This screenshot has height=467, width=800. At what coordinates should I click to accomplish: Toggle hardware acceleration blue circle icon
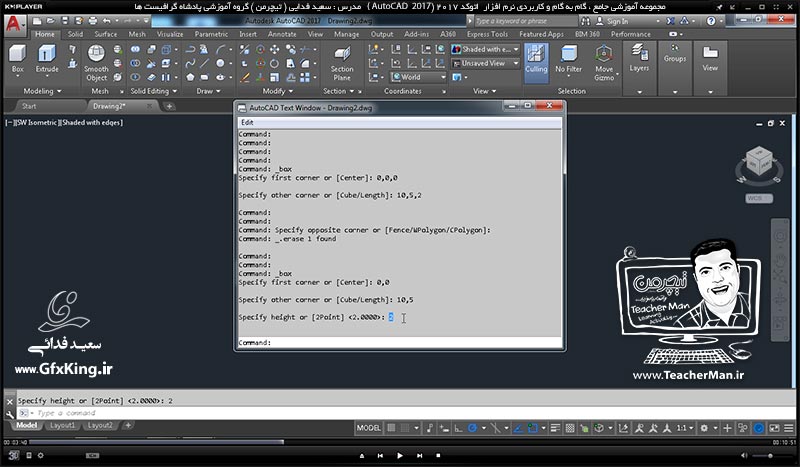759,428
